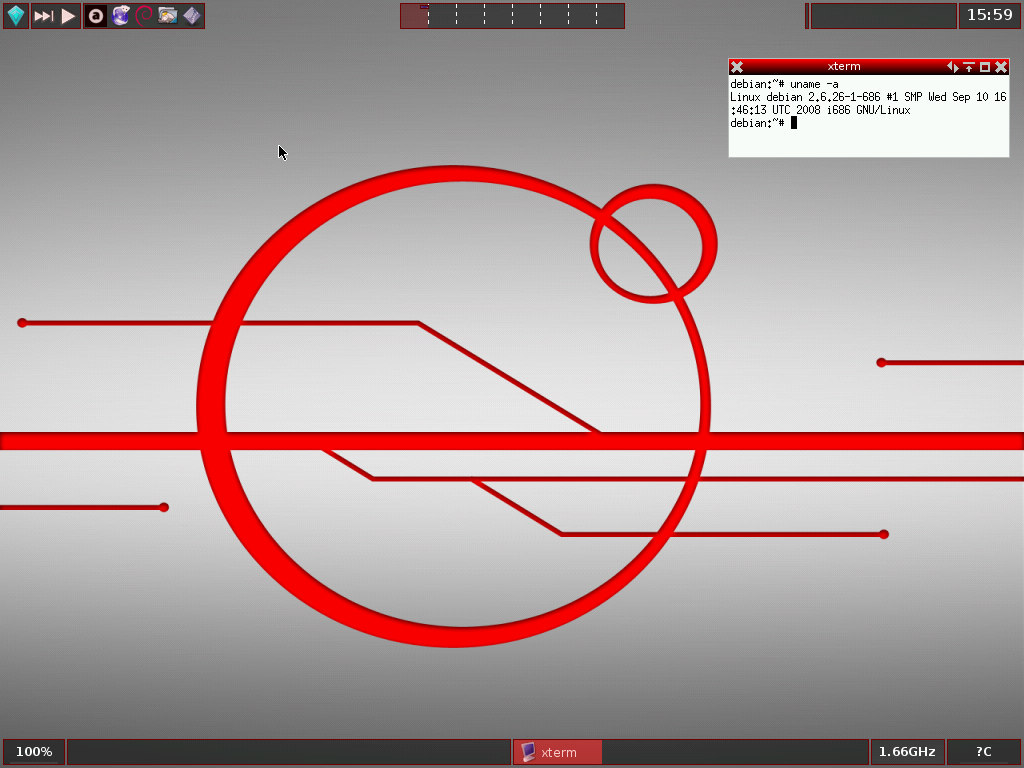Click the skip-forward media control

[44, 16]
